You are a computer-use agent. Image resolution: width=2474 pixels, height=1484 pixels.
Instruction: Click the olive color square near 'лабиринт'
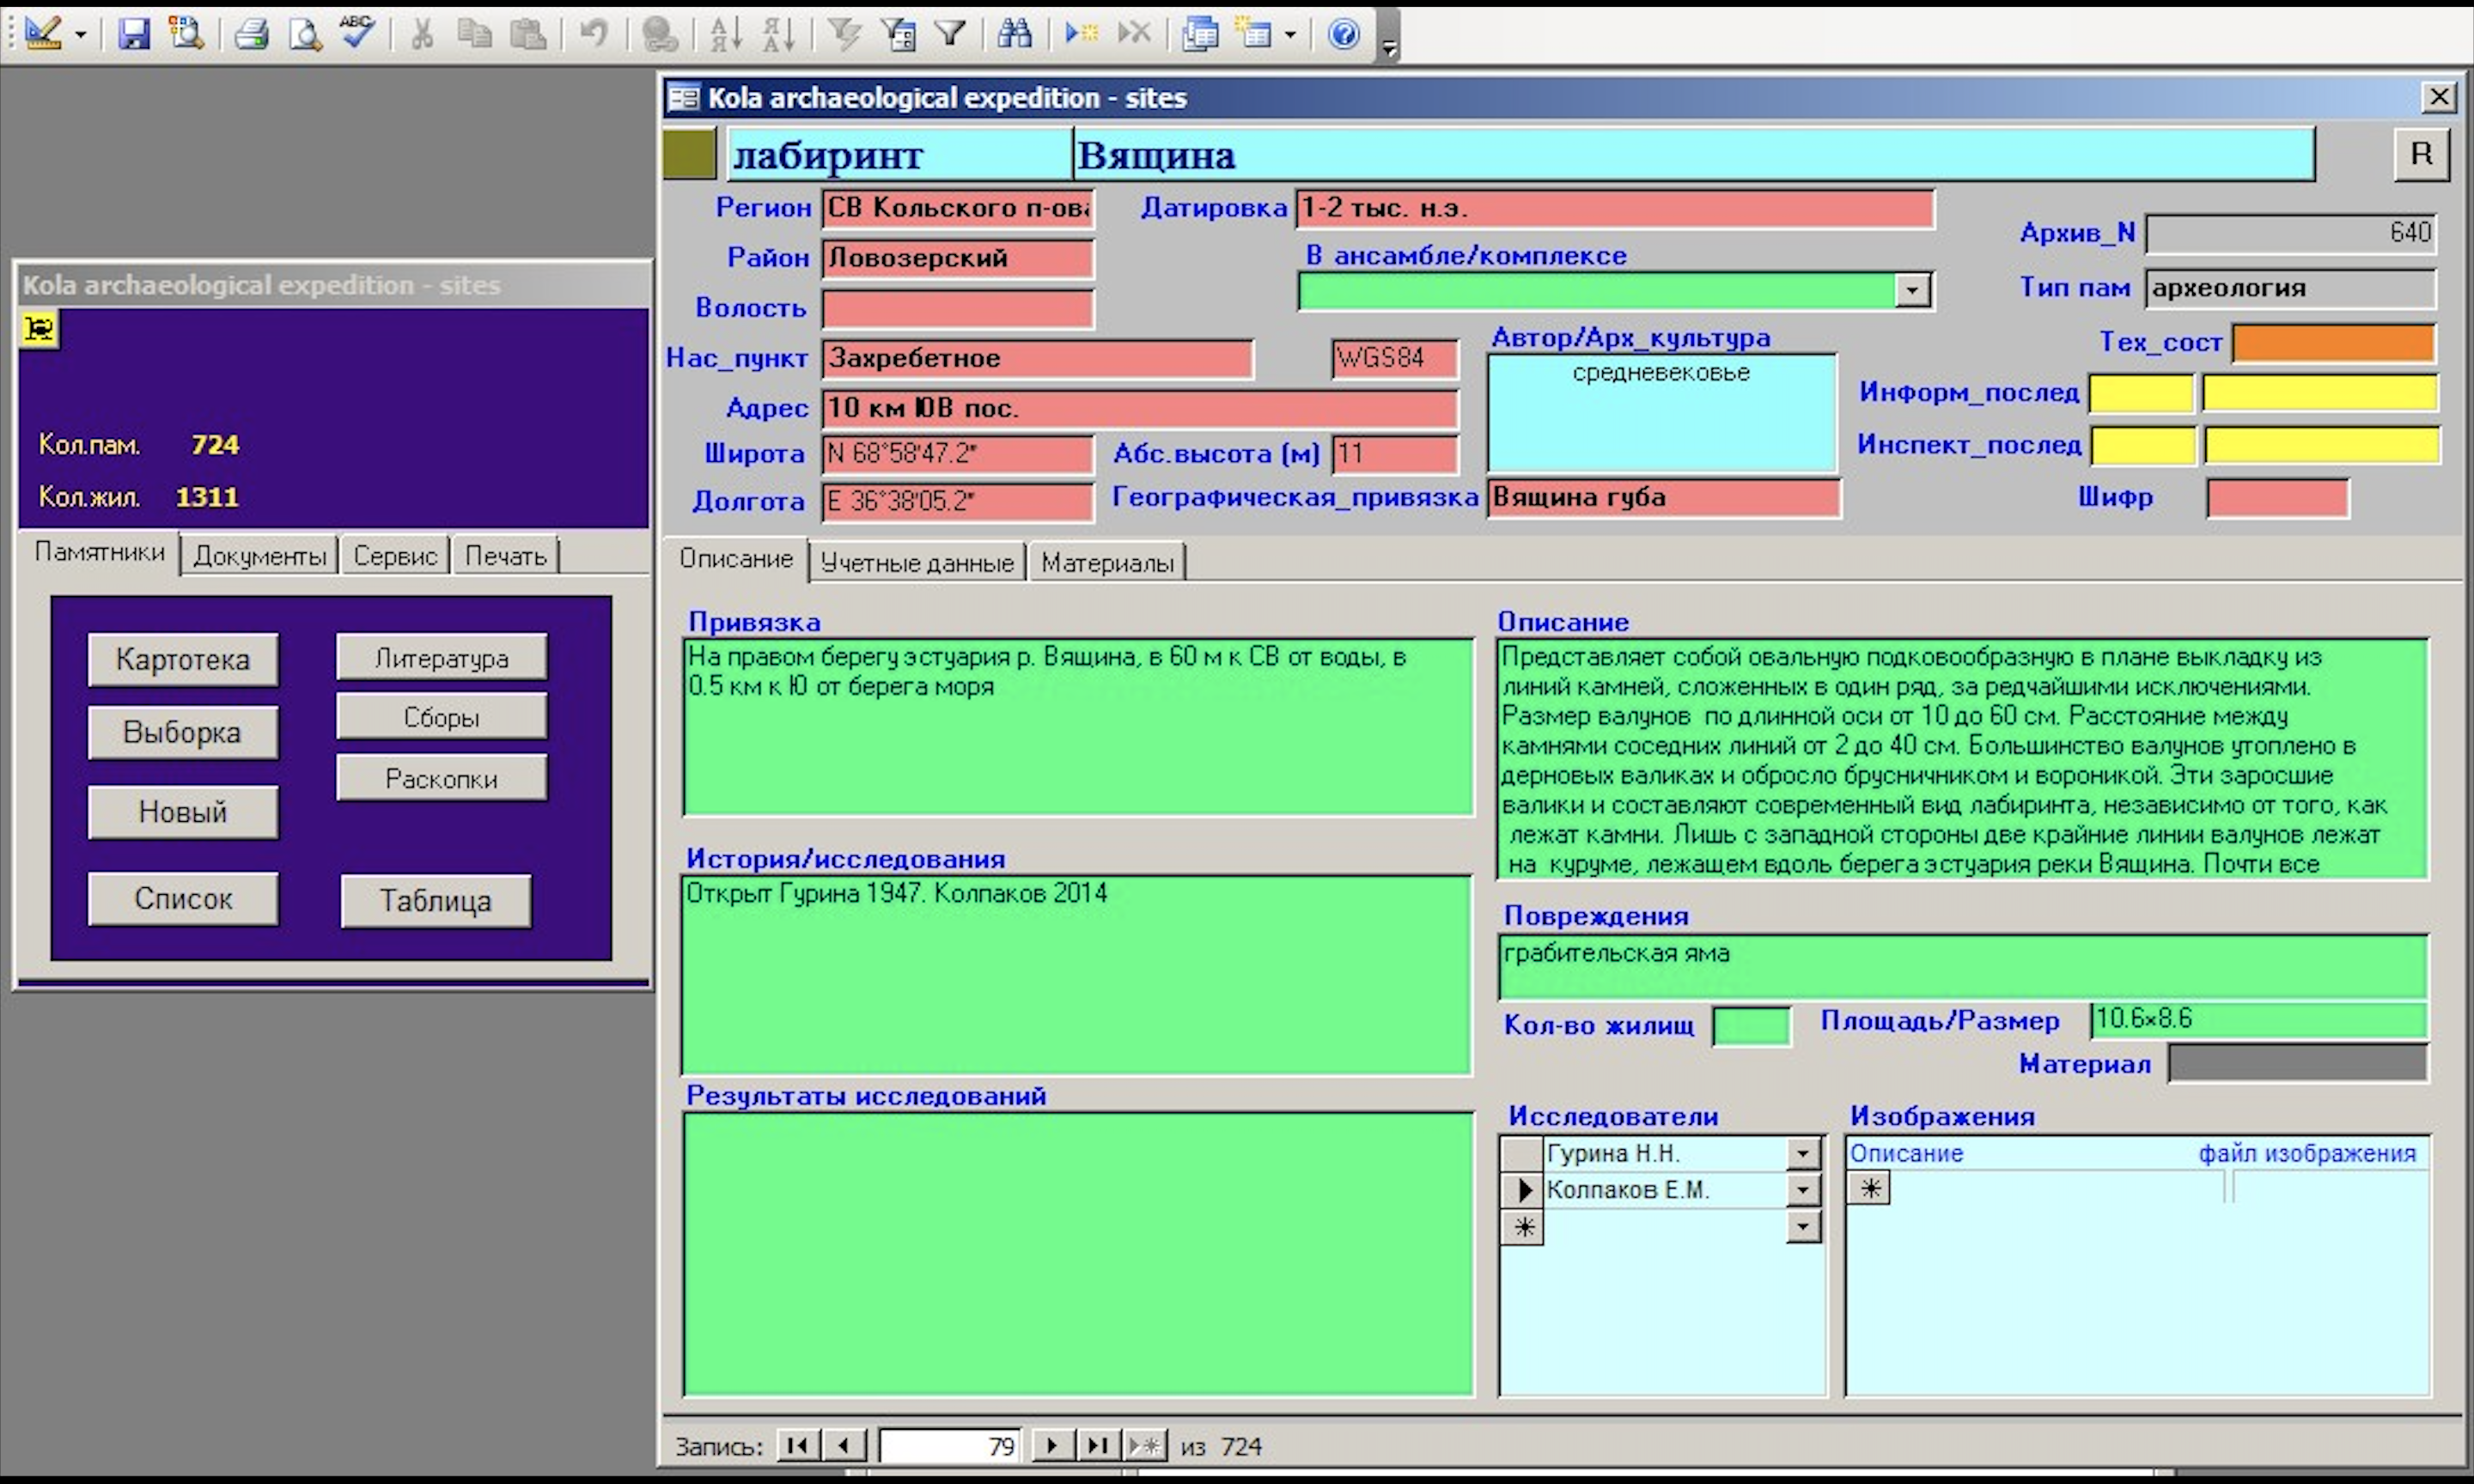point(689,154)
